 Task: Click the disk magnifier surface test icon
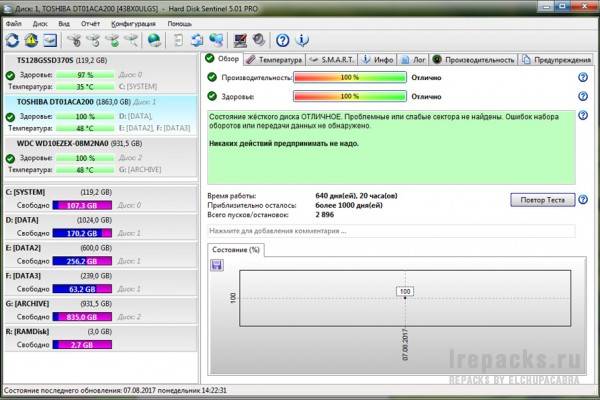pos(131,40)
